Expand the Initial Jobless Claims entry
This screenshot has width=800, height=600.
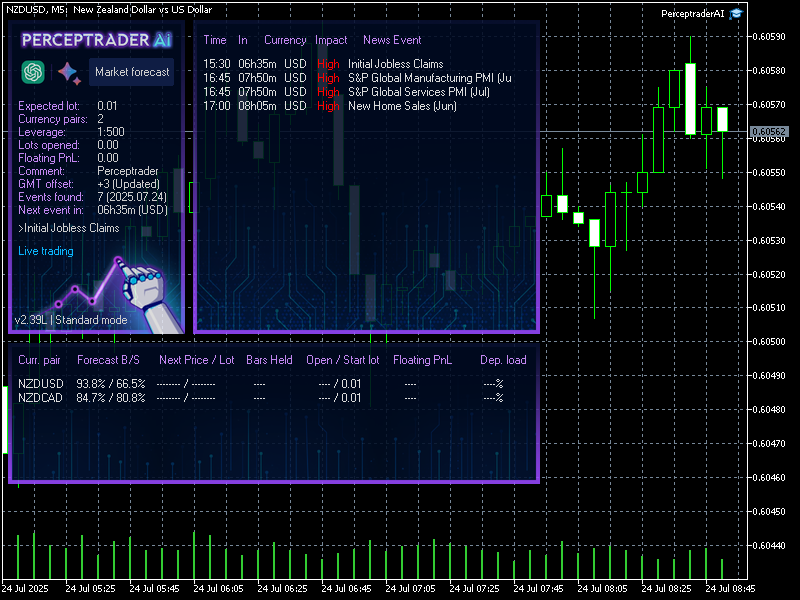coord(69,228)
